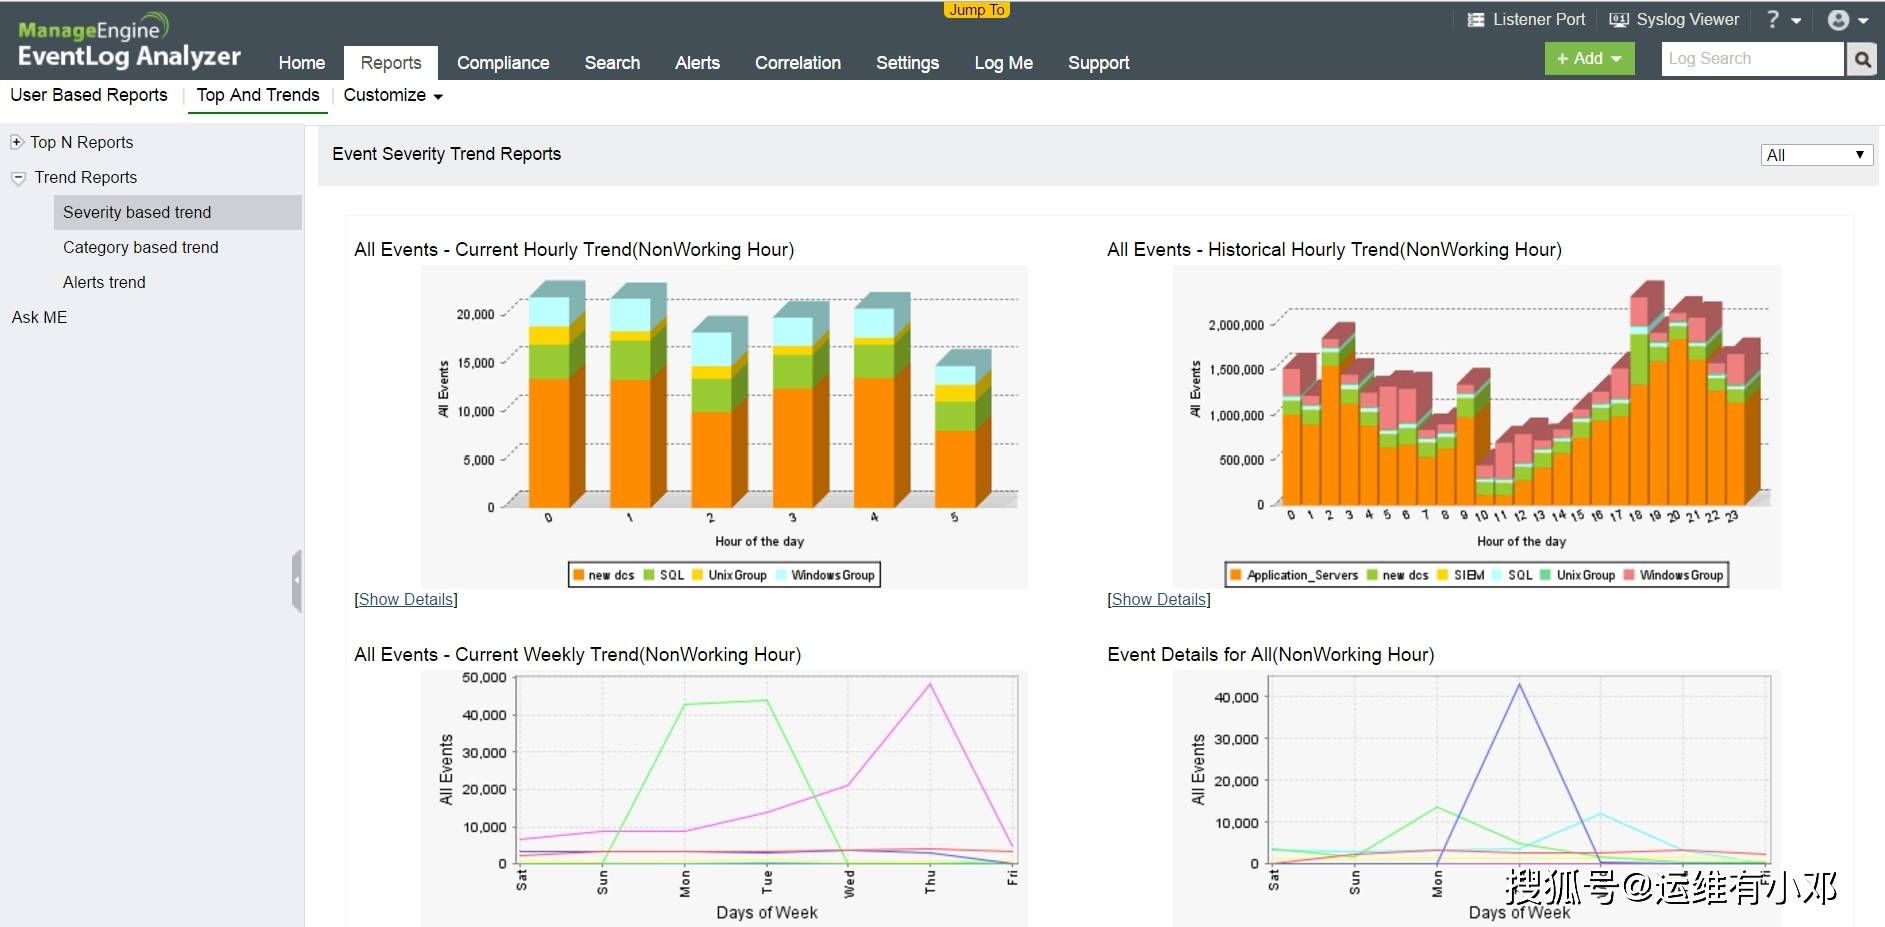Switch to User Based Reports
Screen dimensions: 1885x927
pos(89,95)
